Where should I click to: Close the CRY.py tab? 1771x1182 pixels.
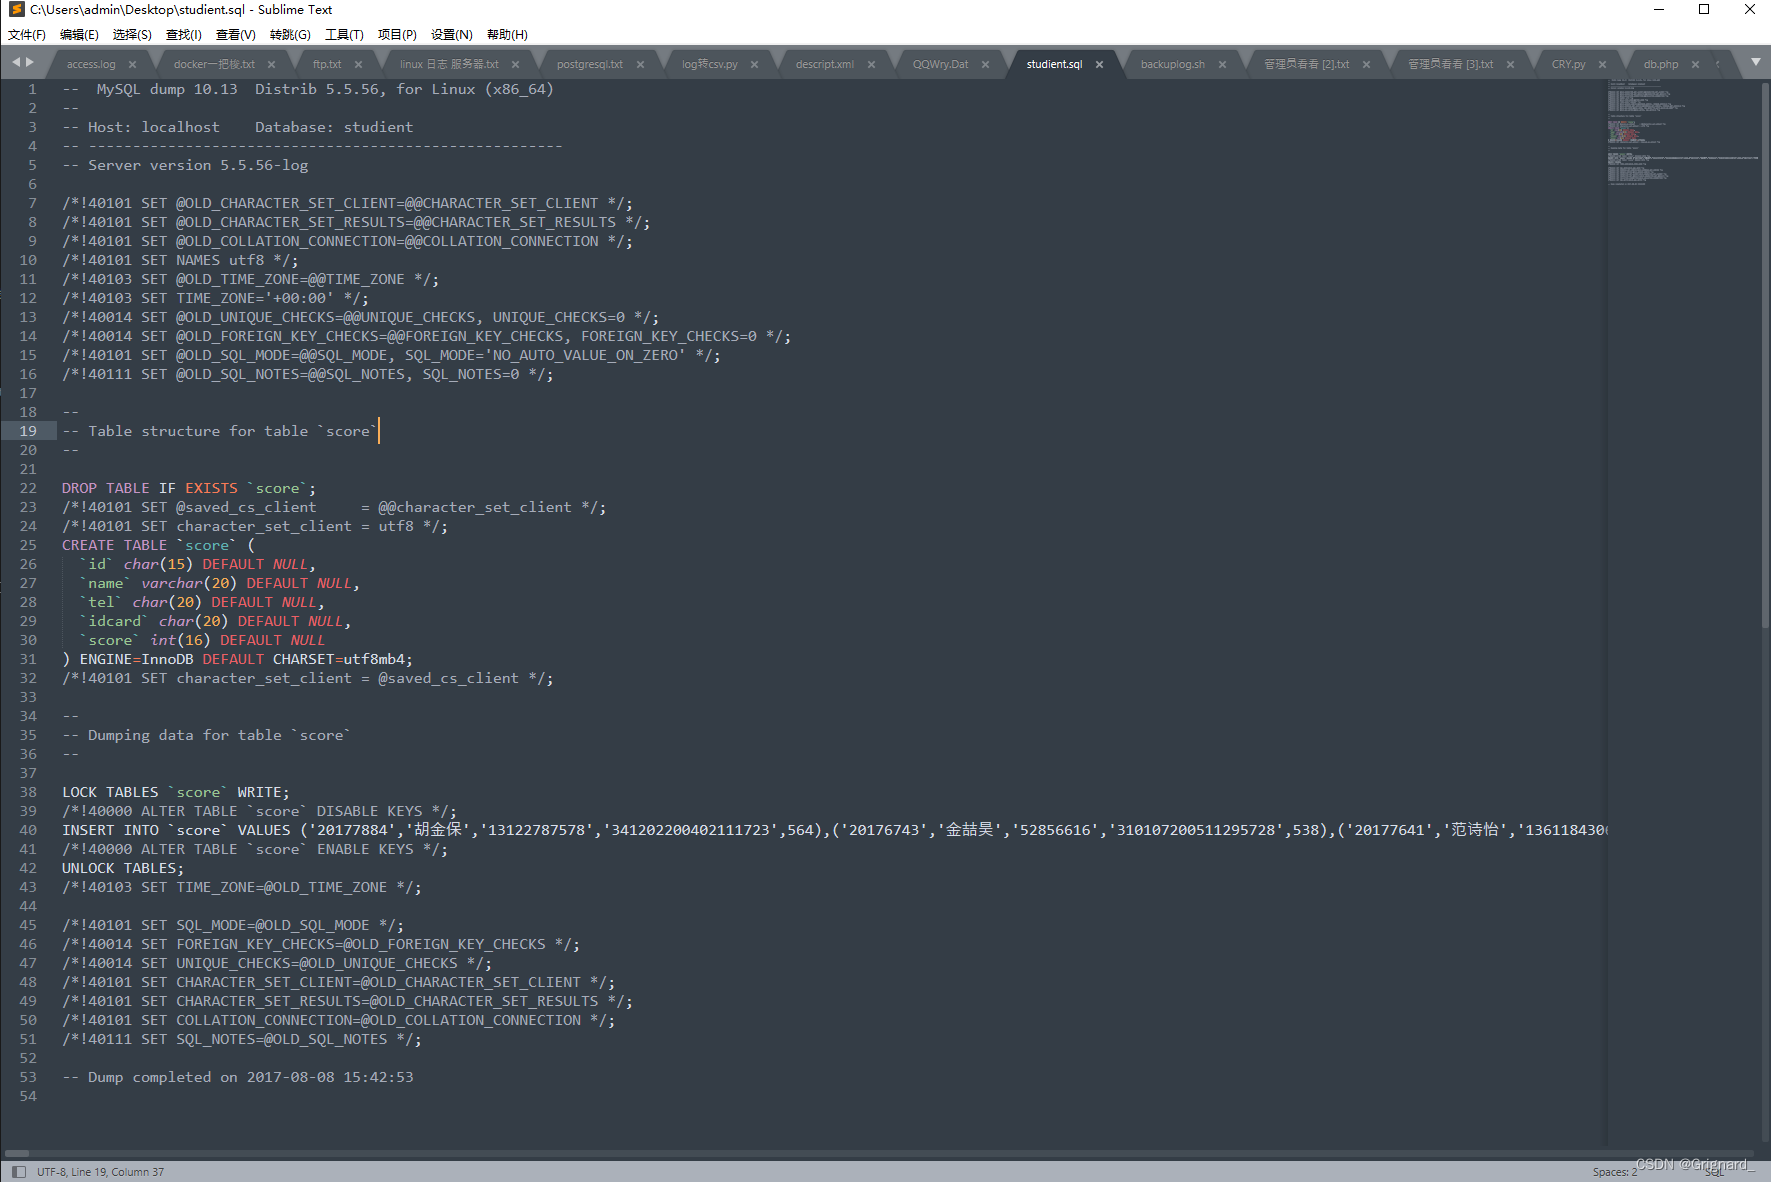point(1602,64)
